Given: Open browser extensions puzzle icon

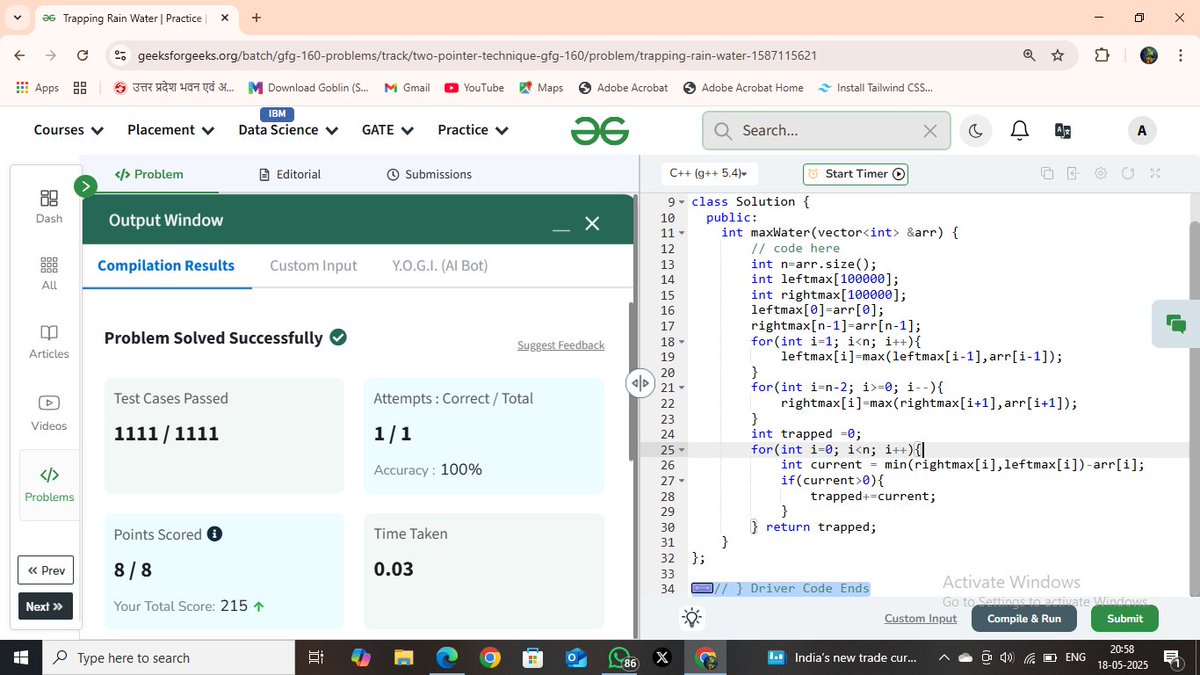Looking at the screenshot, I should pos(1102,55).
